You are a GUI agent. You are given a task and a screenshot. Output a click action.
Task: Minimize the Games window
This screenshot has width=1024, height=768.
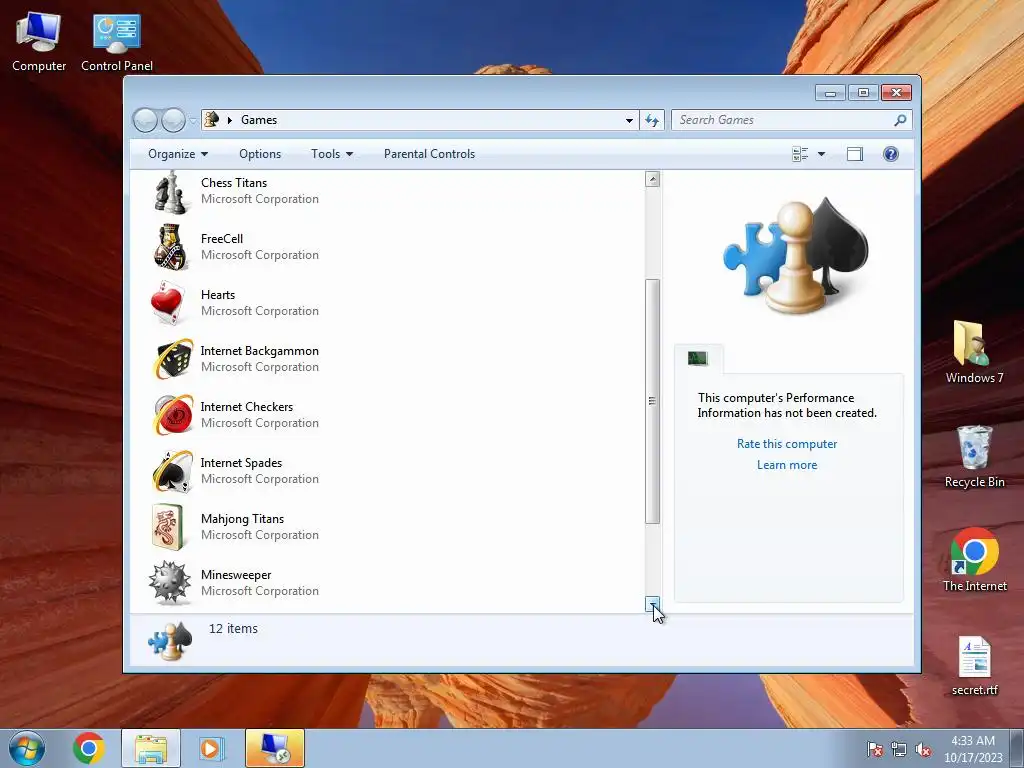[x=830, y=93]
